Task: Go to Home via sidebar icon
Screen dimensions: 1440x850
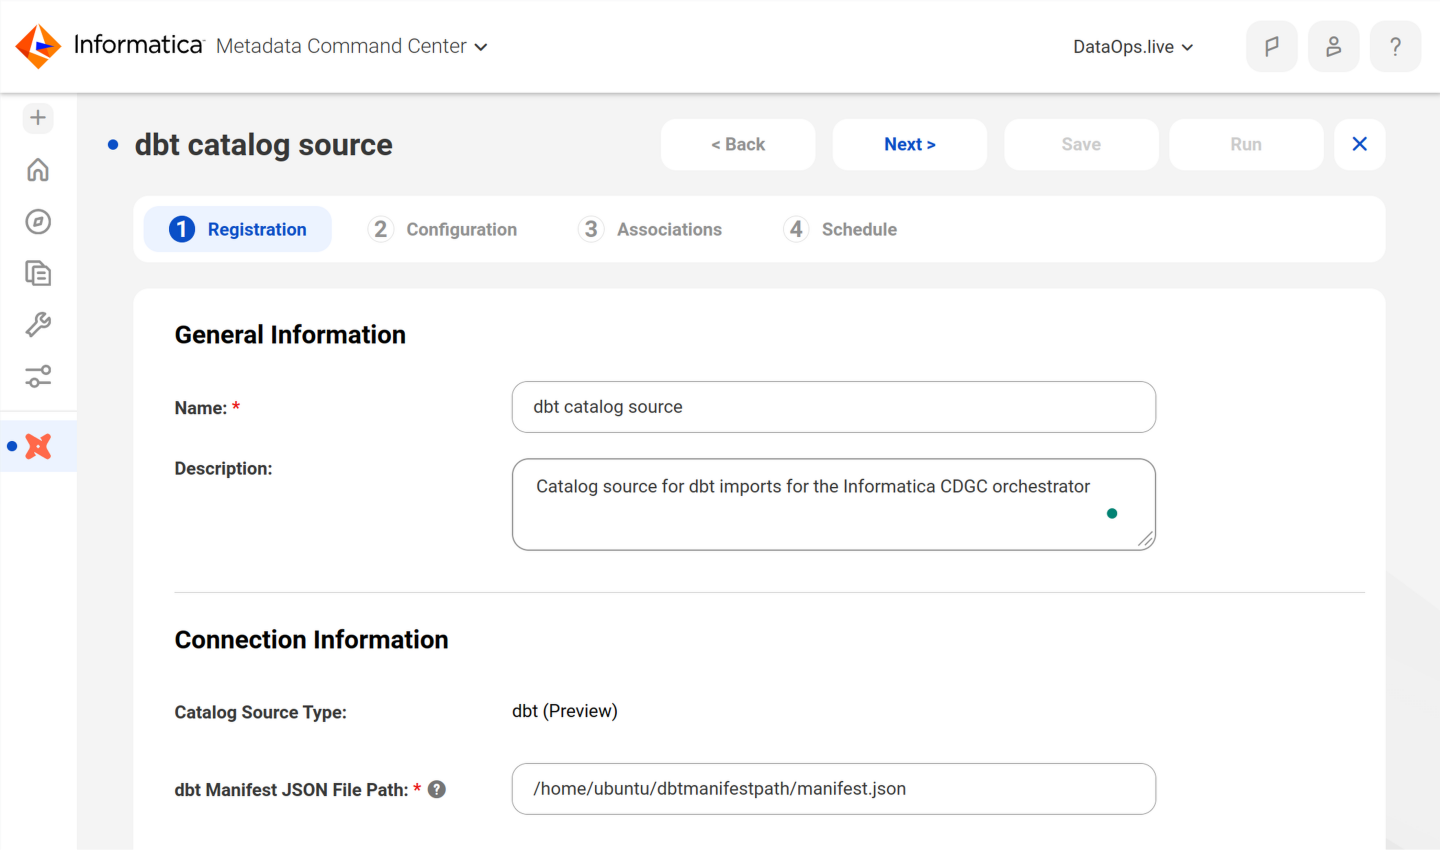Action: [x=38, y=170]
